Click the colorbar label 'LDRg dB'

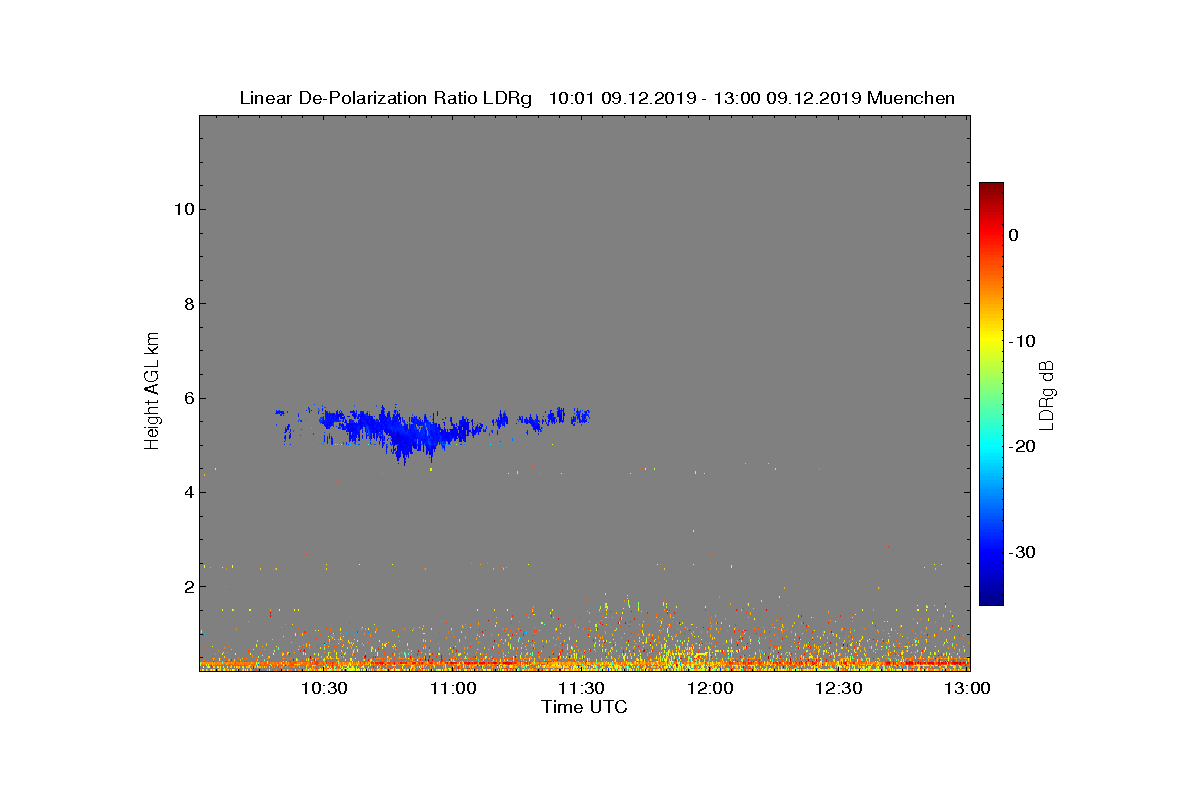point(1047,394)
